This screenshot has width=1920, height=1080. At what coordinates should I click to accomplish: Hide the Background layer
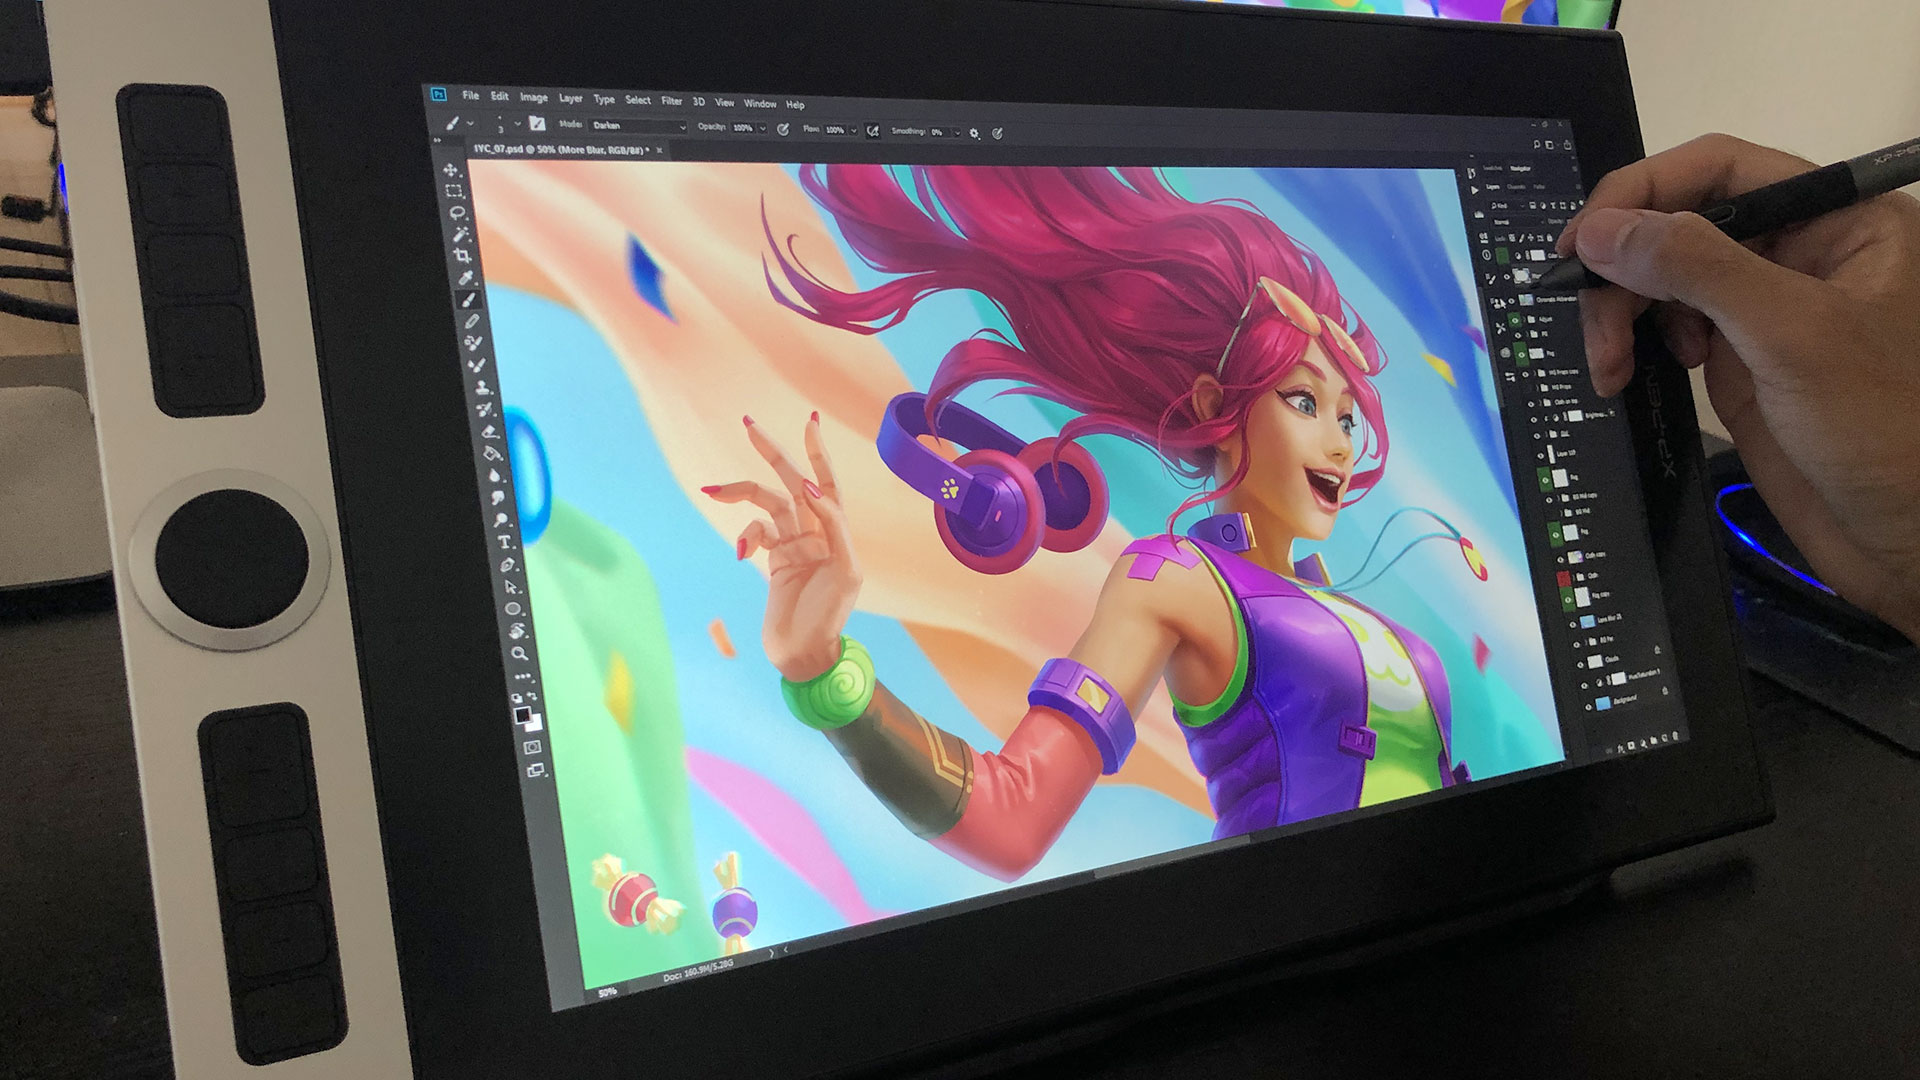[x=1588, y=706]
